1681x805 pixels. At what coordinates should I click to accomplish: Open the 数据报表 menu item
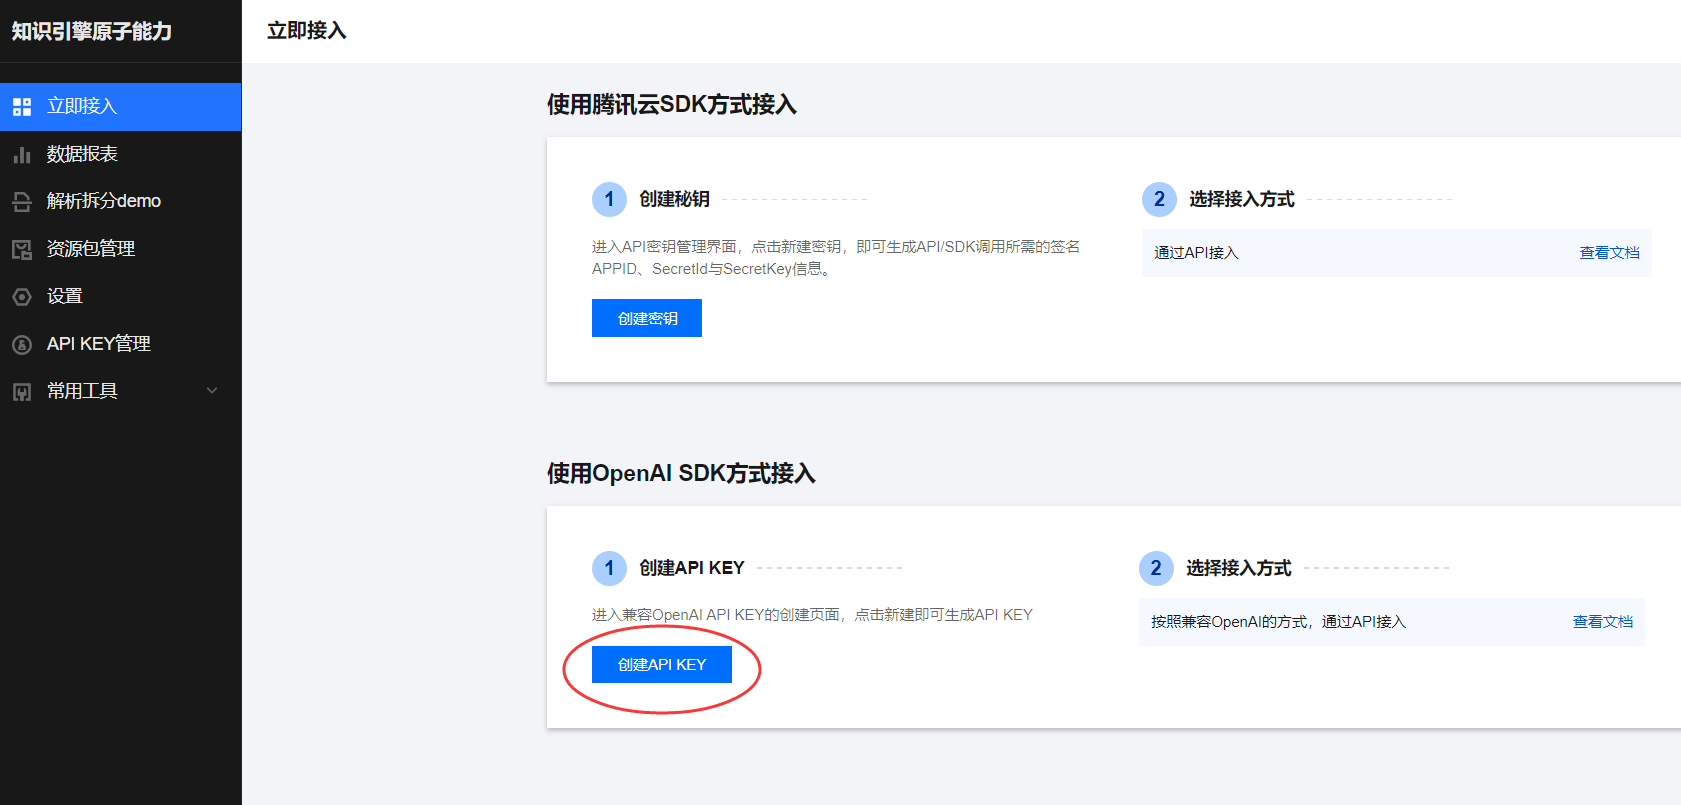[120, 154]
